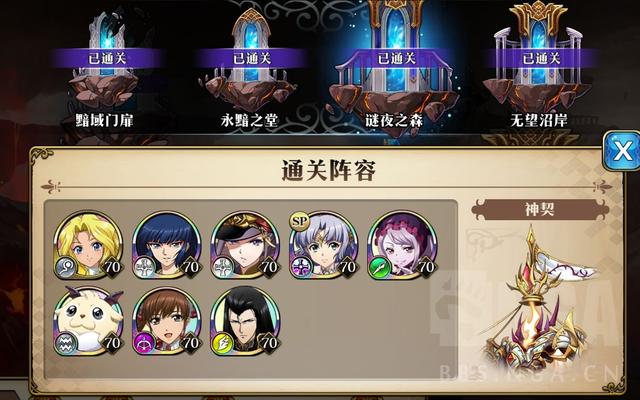Choose the long black-haired male hero

[245, 321]
